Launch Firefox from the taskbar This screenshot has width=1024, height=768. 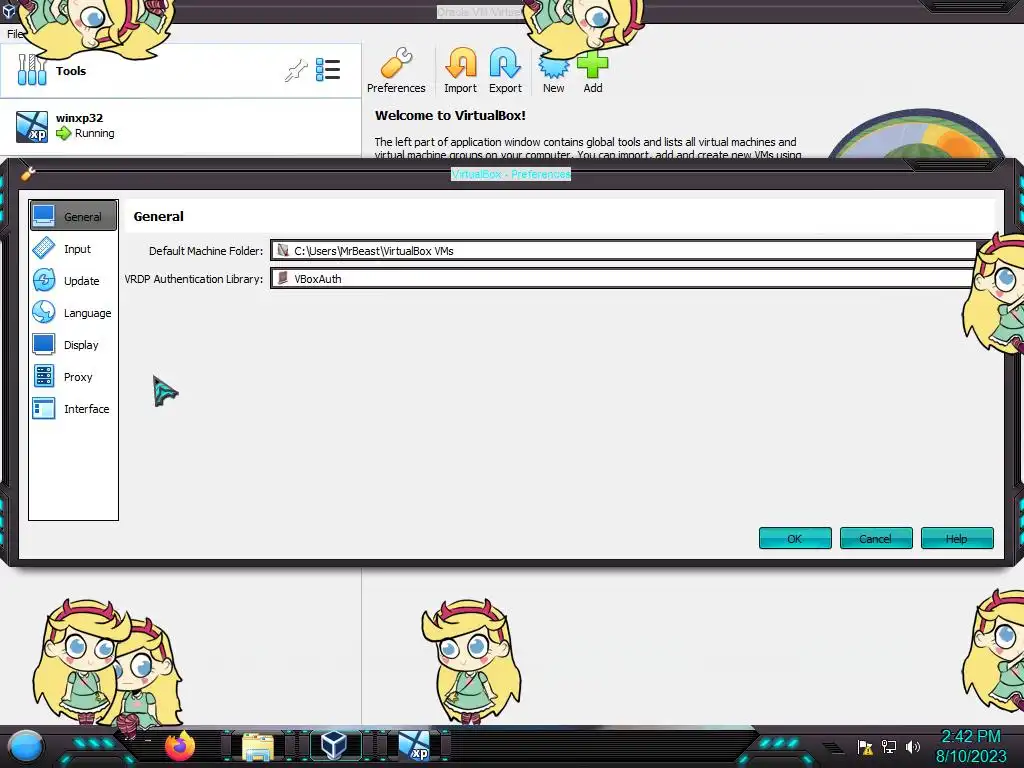pyautogui.click(x=180, y=746)
